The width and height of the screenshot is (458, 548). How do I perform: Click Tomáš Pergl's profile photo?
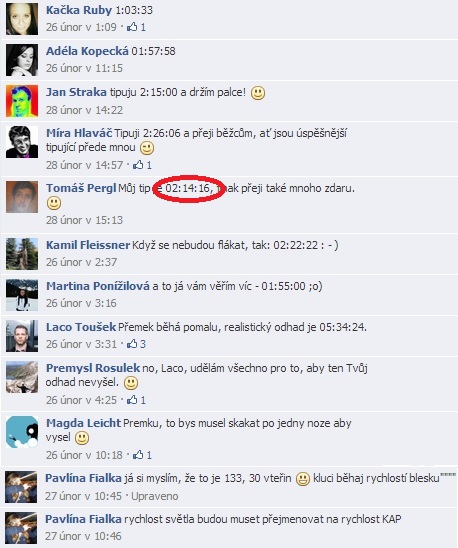pyautogui.click(x=22, y=197)
